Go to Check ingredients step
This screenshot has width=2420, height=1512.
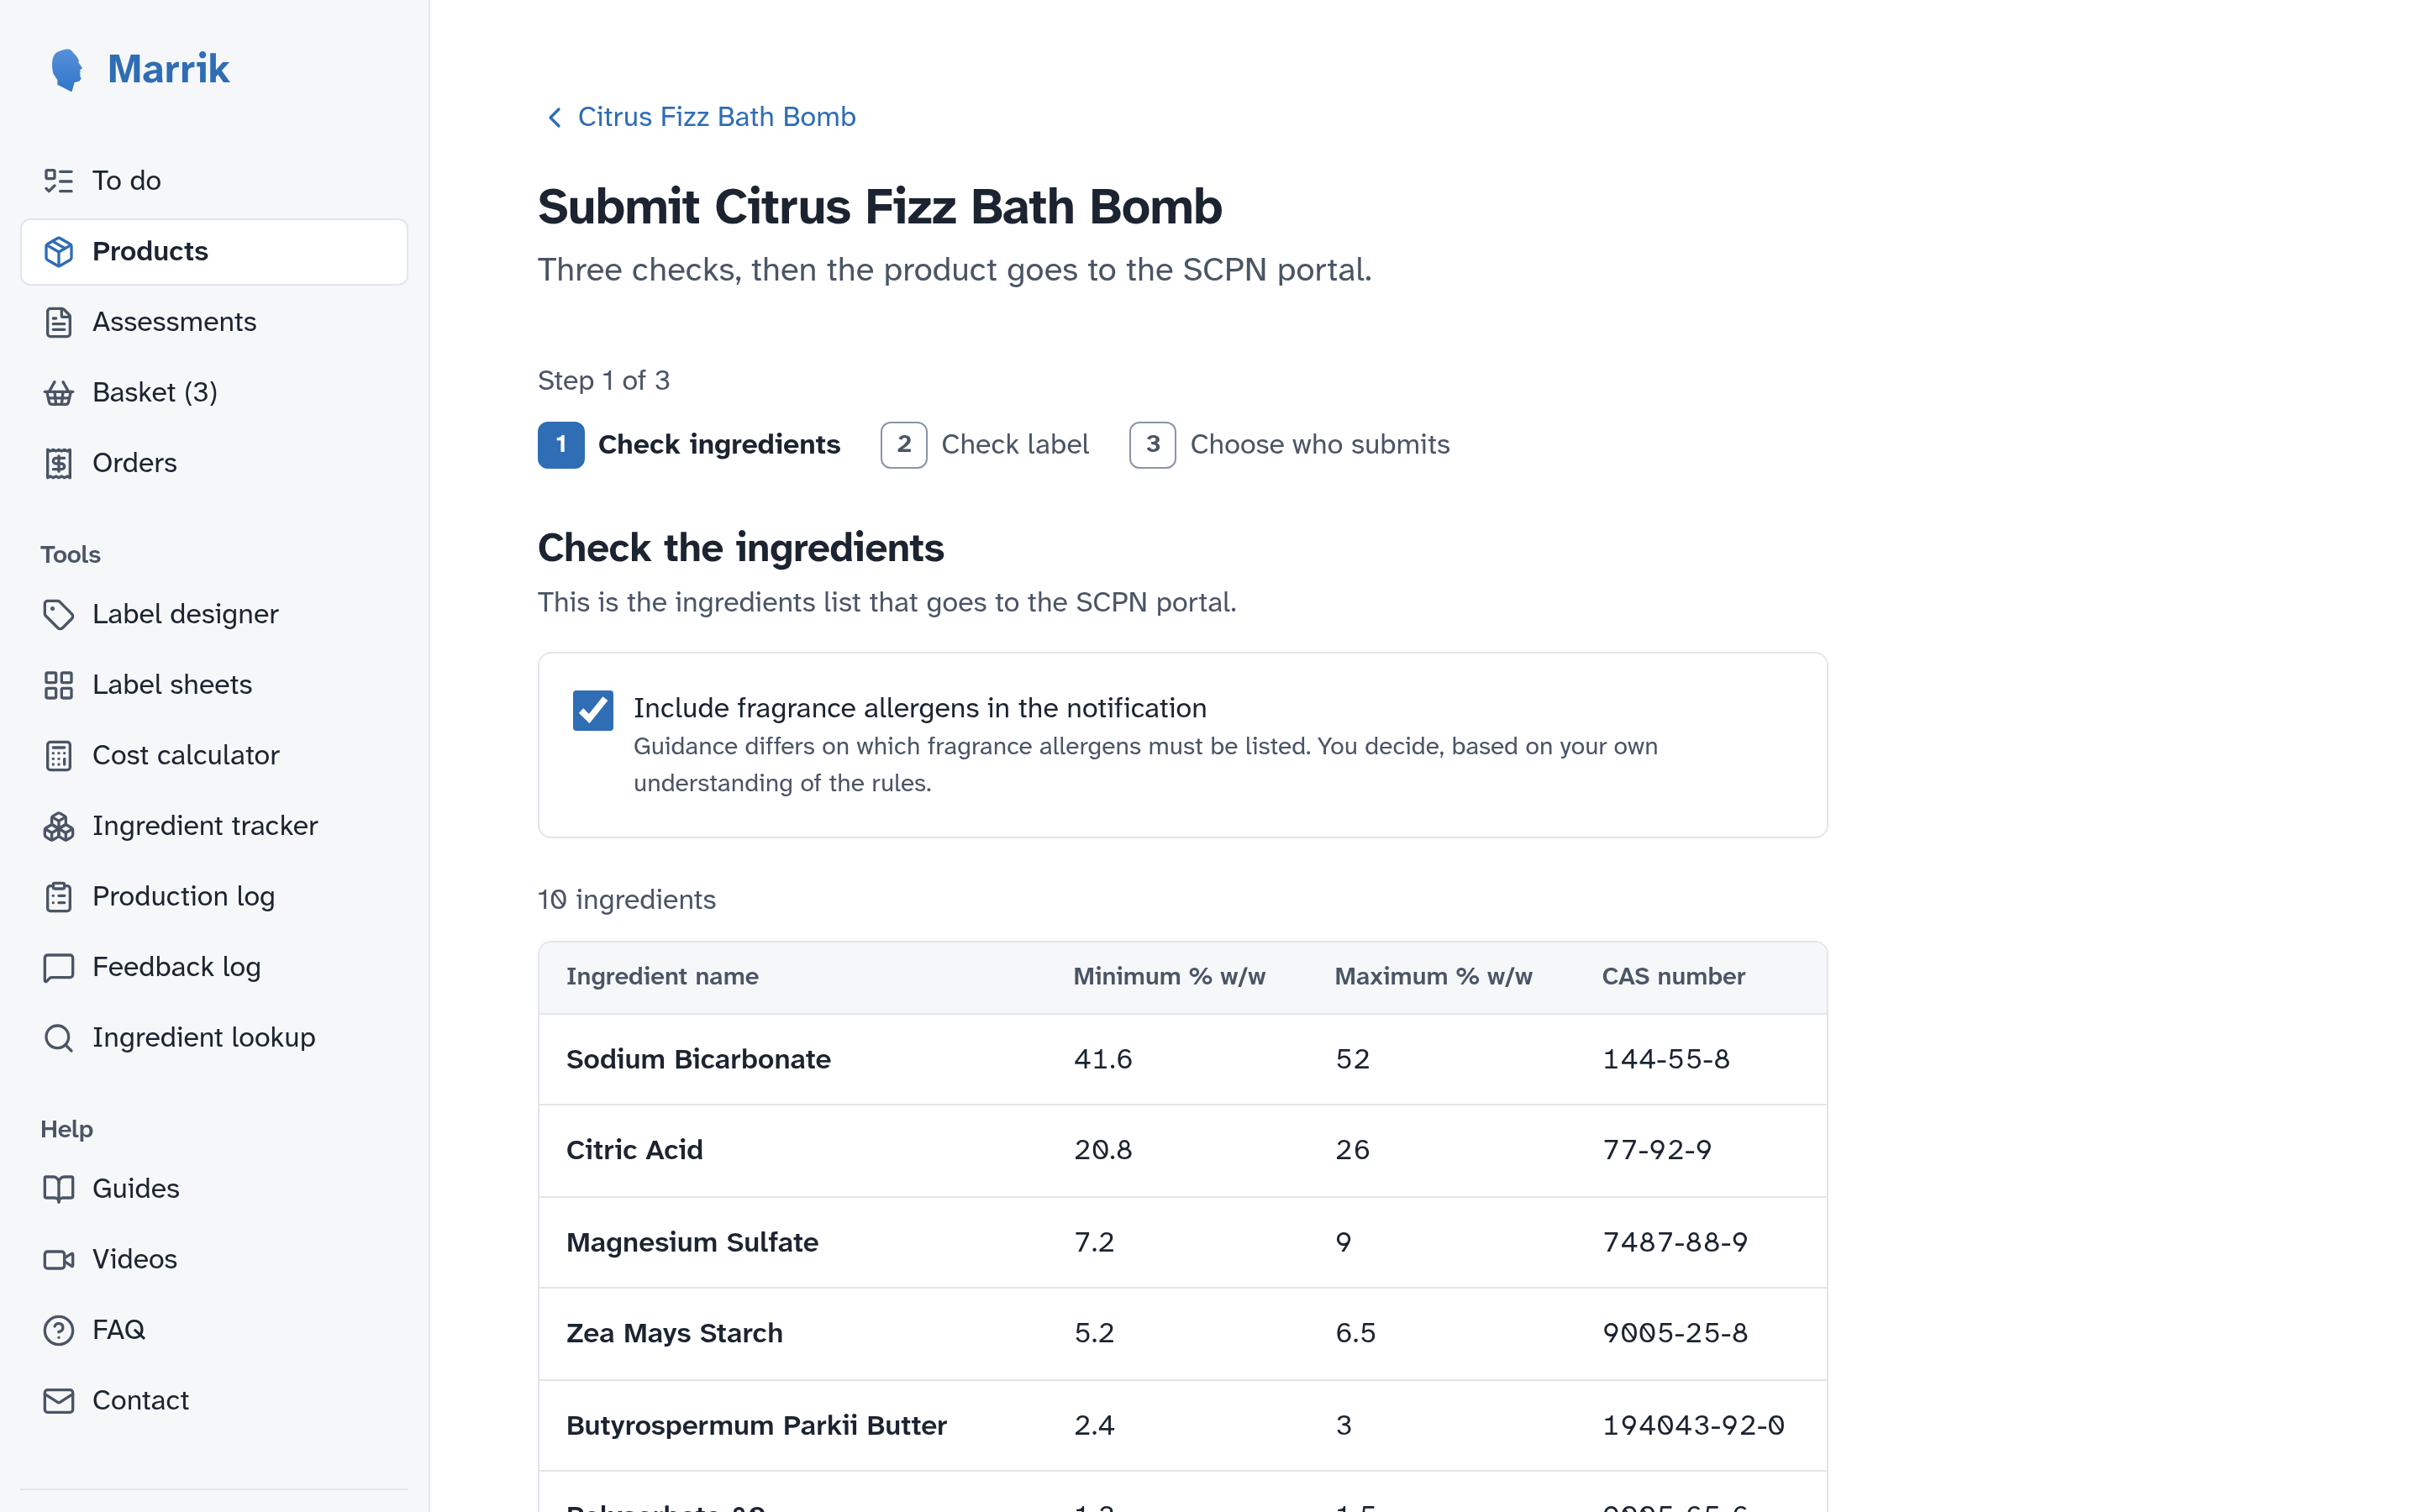(x=689, y=445)
